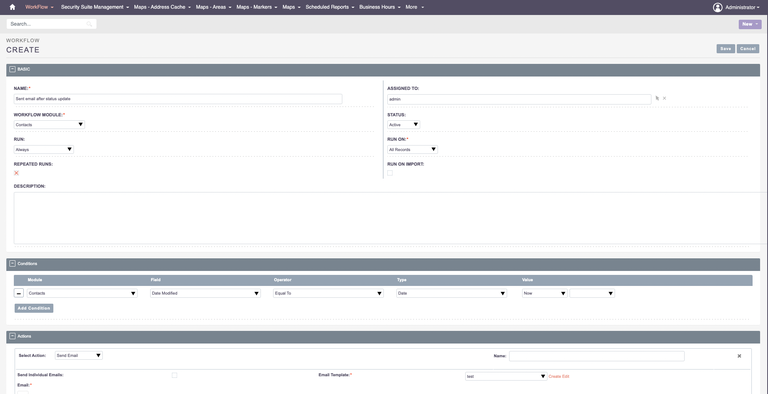Remove the Contacts condition row with minus

coord(19,293)
